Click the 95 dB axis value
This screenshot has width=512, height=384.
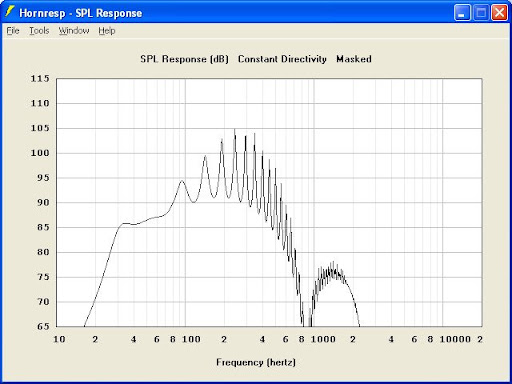[x=43, y=178]
